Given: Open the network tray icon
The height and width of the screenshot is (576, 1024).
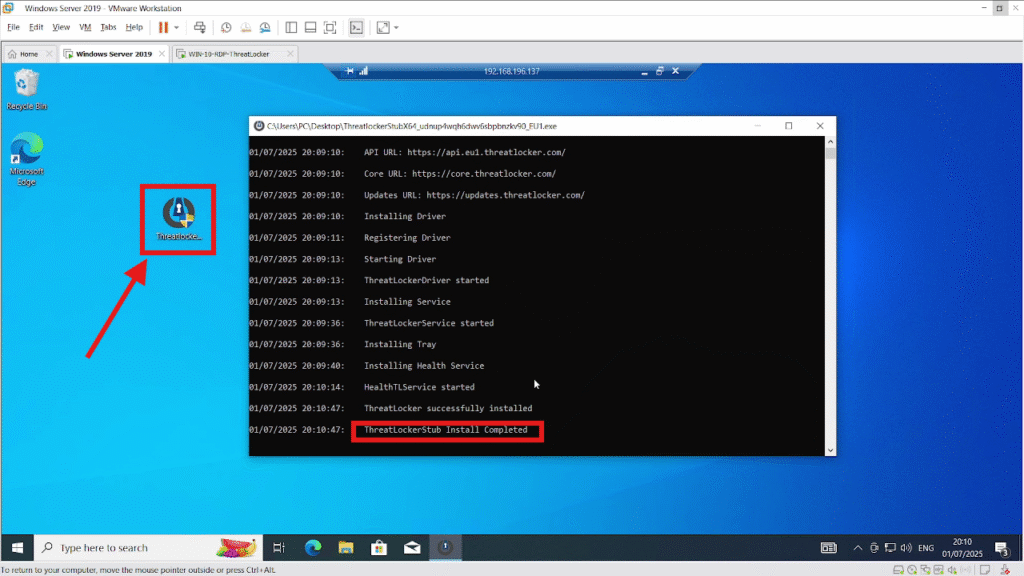Looking at the screenshot, I should (x=890, y=548).
